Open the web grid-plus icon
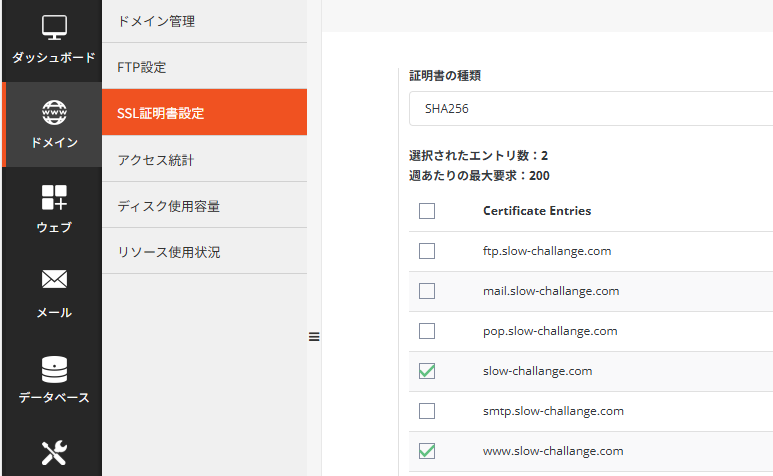 [54, 198]
